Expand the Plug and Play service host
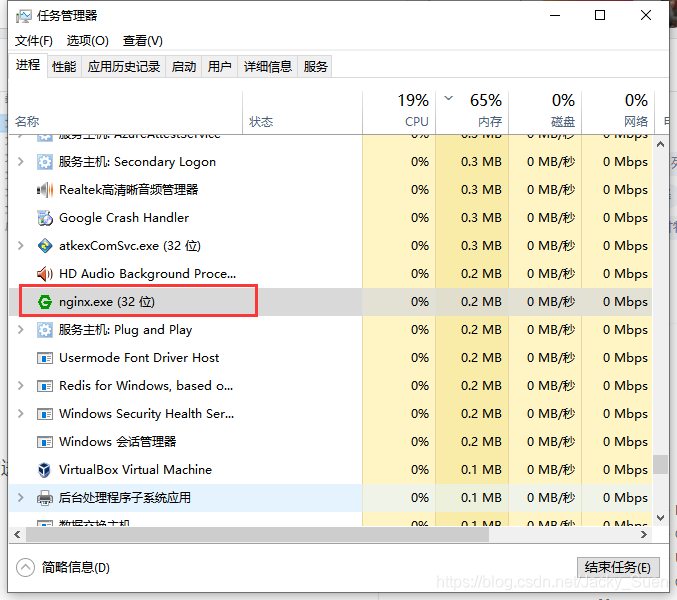Screen dimensions: 677x600 coord(21,330)
